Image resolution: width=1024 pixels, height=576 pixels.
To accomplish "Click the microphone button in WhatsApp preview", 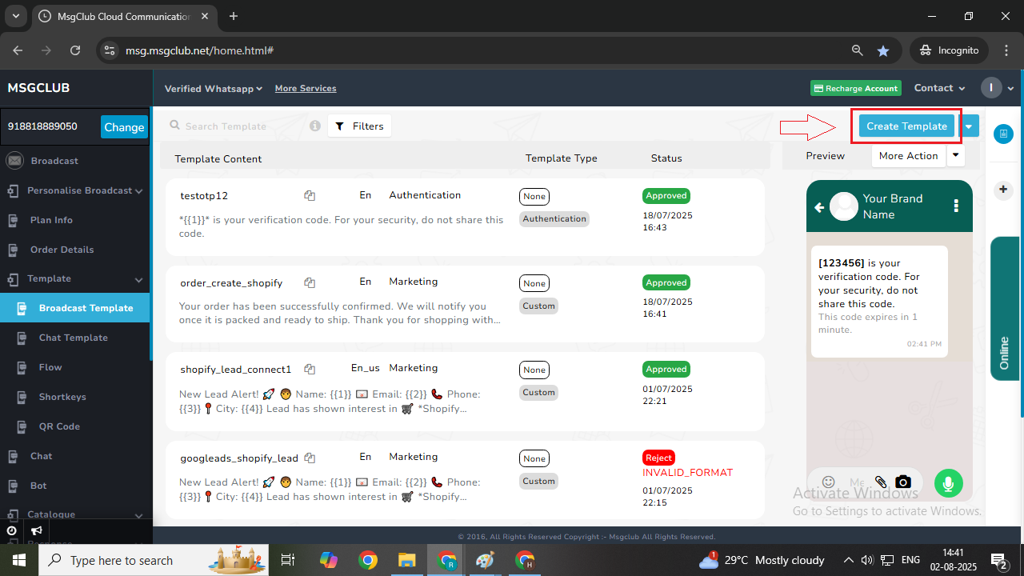I will [x=947, y=483].
